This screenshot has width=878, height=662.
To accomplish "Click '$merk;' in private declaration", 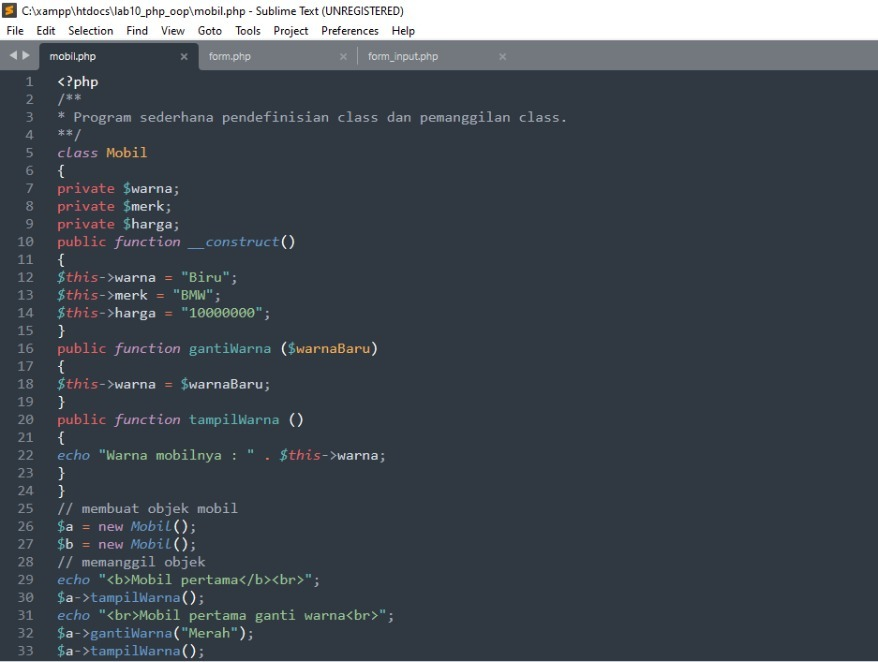I will tap(147, 207).
